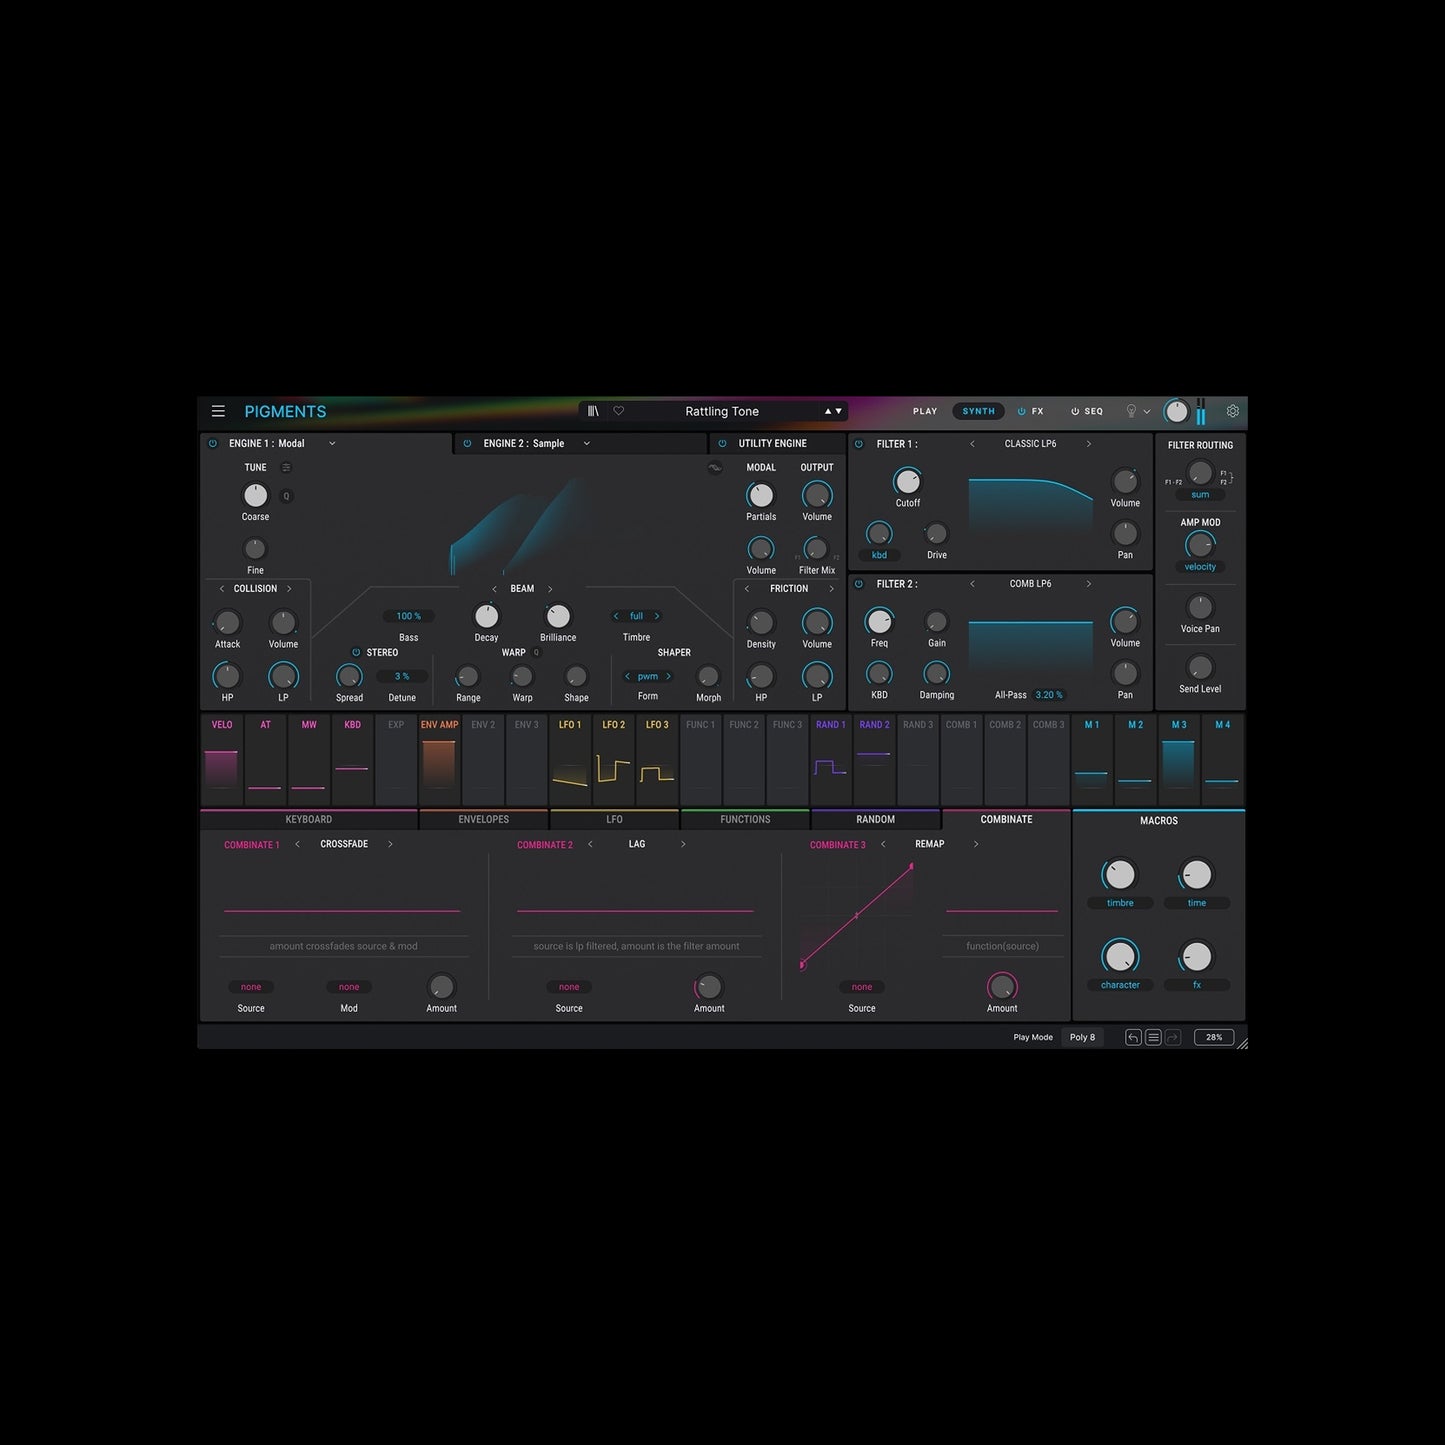Viewport: 1445px width, 1445px height.
Task: Select the next Collision type
Action: (289, 589)
